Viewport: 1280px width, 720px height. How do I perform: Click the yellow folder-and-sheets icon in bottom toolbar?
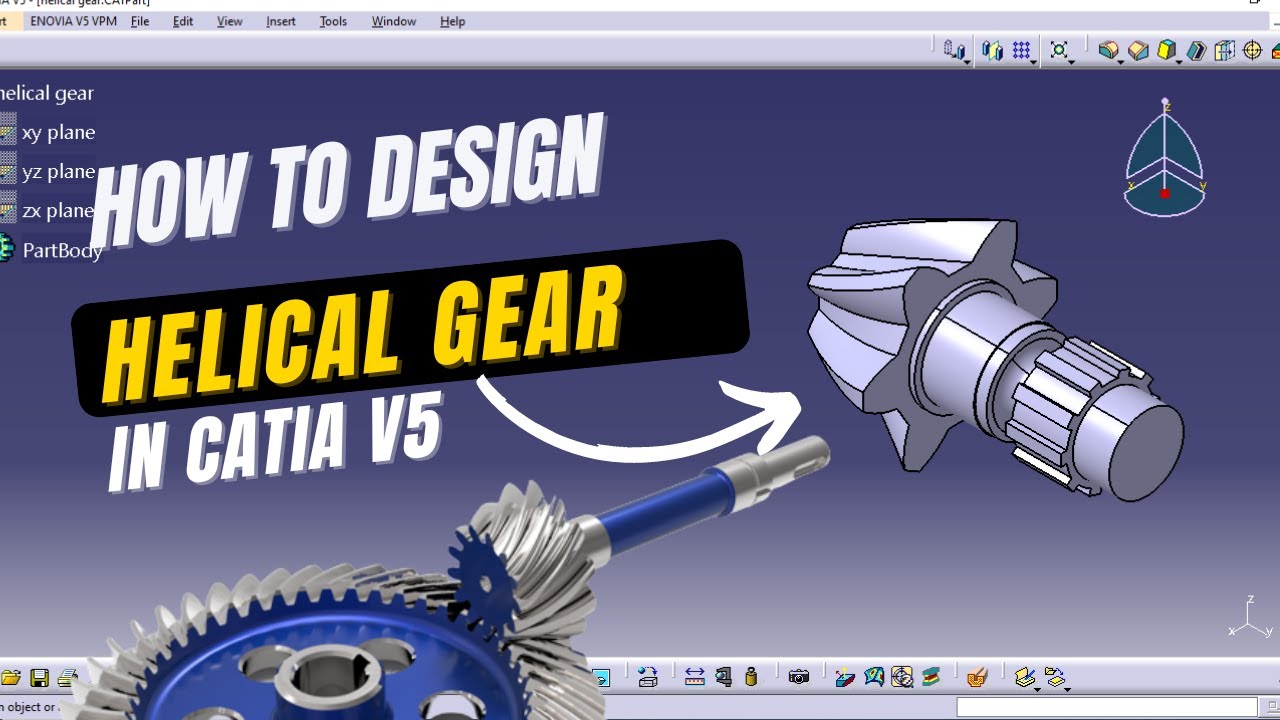1054,677
